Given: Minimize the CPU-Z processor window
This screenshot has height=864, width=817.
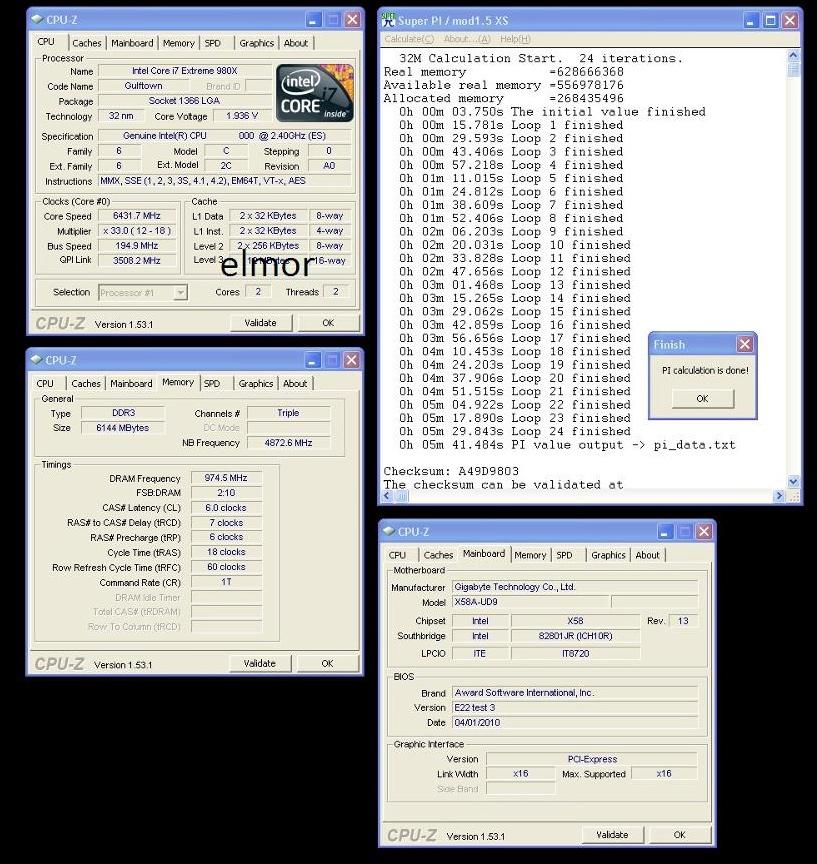Looking at the screenshot, I should click(314, 19).
